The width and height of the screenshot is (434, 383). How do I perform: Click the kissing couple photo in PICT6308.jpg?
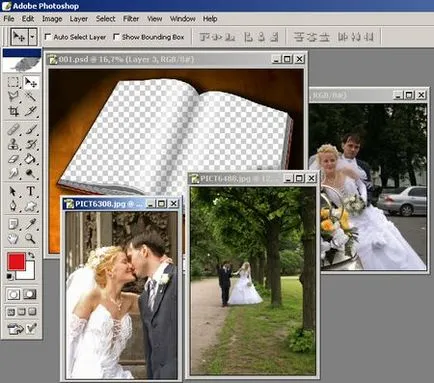[122, 295]
